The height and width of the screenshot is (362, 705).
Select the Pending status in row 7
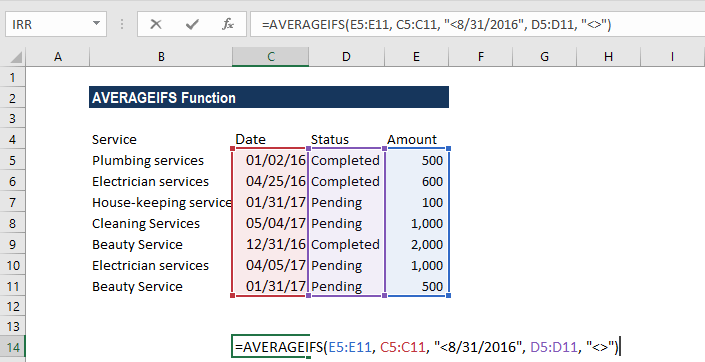pyautogui.click(x=346, y=202)
